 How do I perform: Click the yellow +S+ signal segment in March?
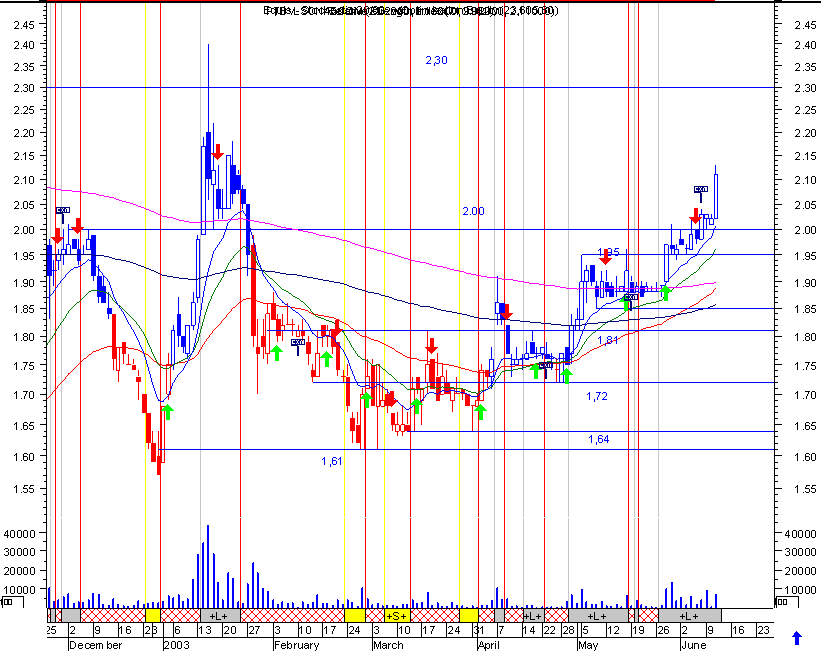point(397,616)
